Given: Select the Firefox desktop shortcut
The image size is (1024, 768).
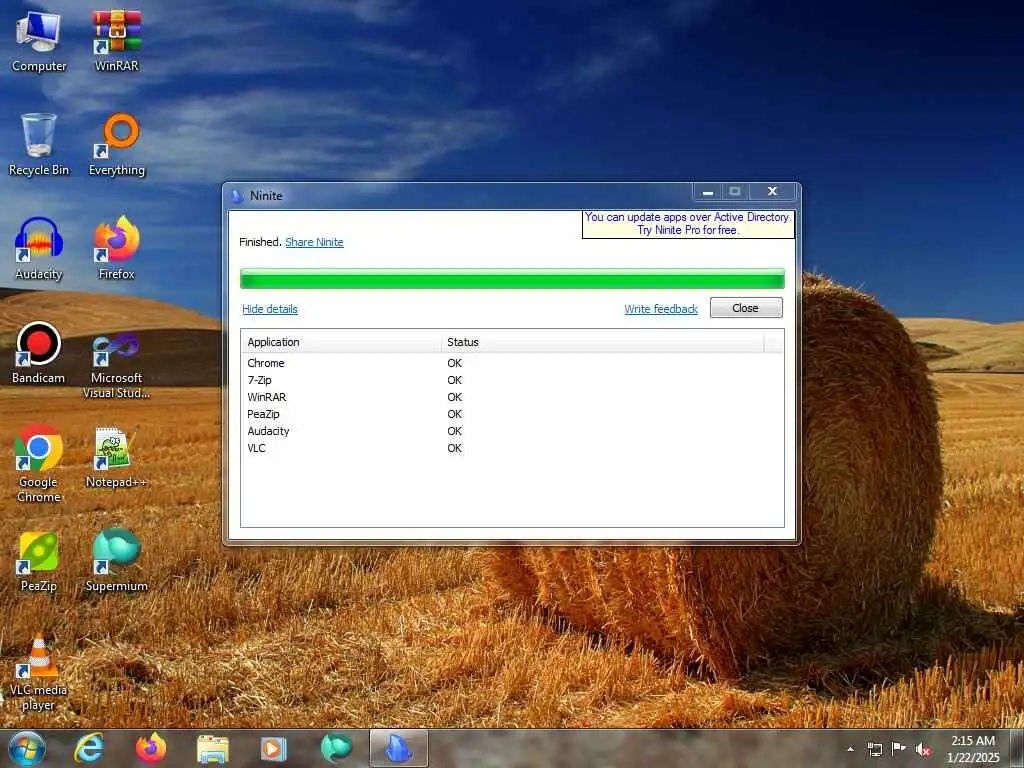Looking at the screenshot, I should (x=117, y=249).
